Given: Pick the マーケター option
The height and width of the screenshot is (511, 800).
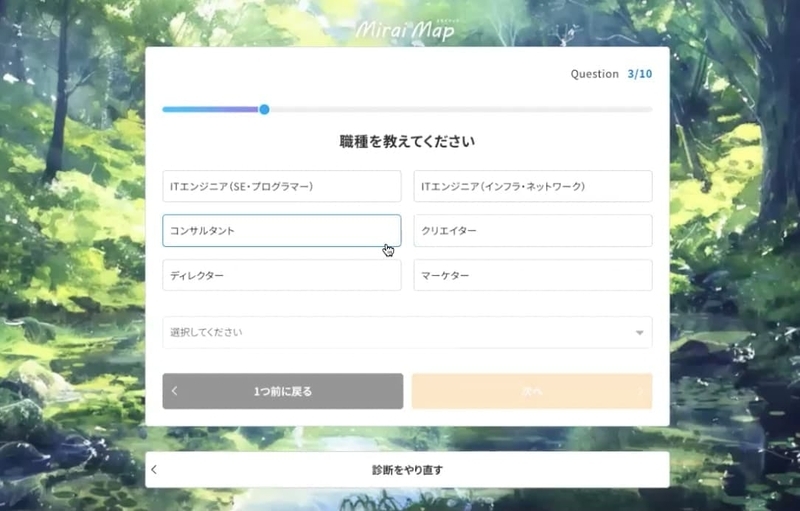Looking at the screenshot, I should click(533, 275).
